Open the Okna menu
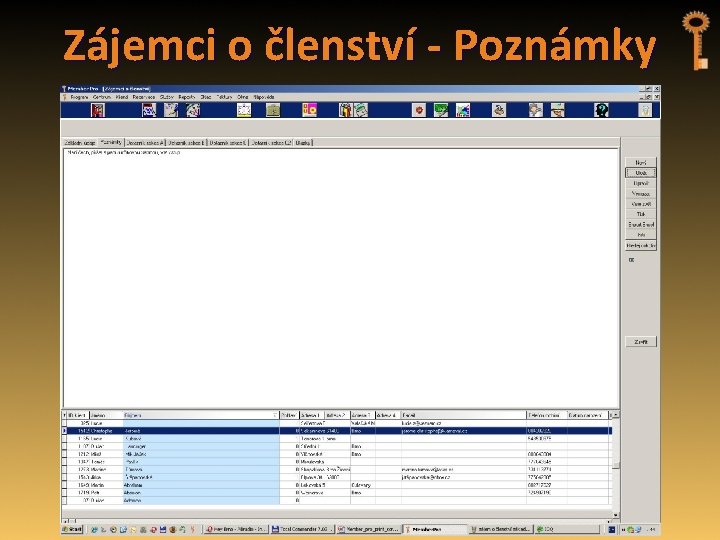This screenshot has height=540, width=720. point(242,97)
